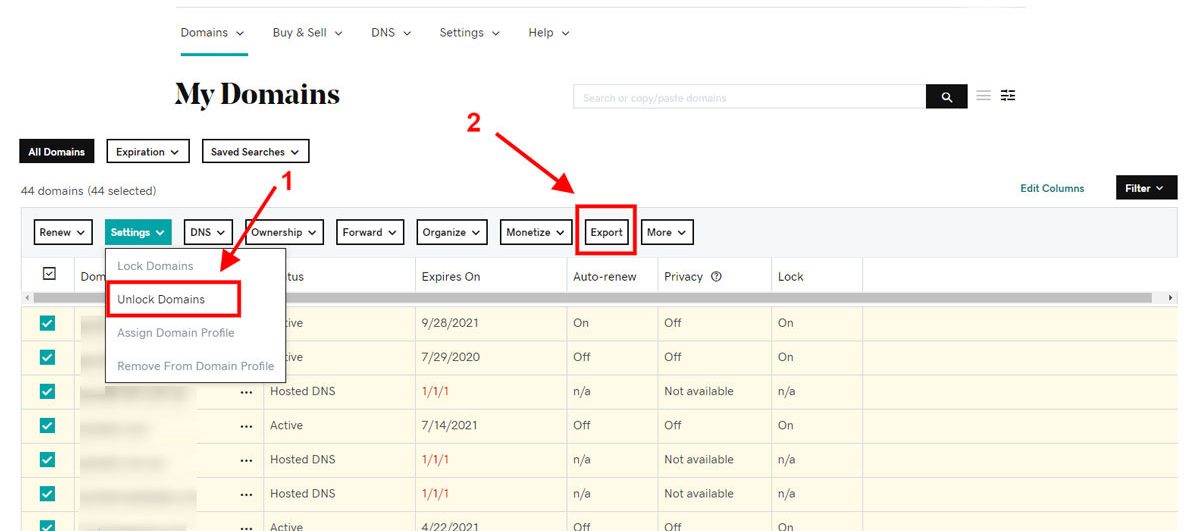Click the 7/29/2020 expiry cell
The width and height of the screenshot is (1200, 531).
(450, 357)
